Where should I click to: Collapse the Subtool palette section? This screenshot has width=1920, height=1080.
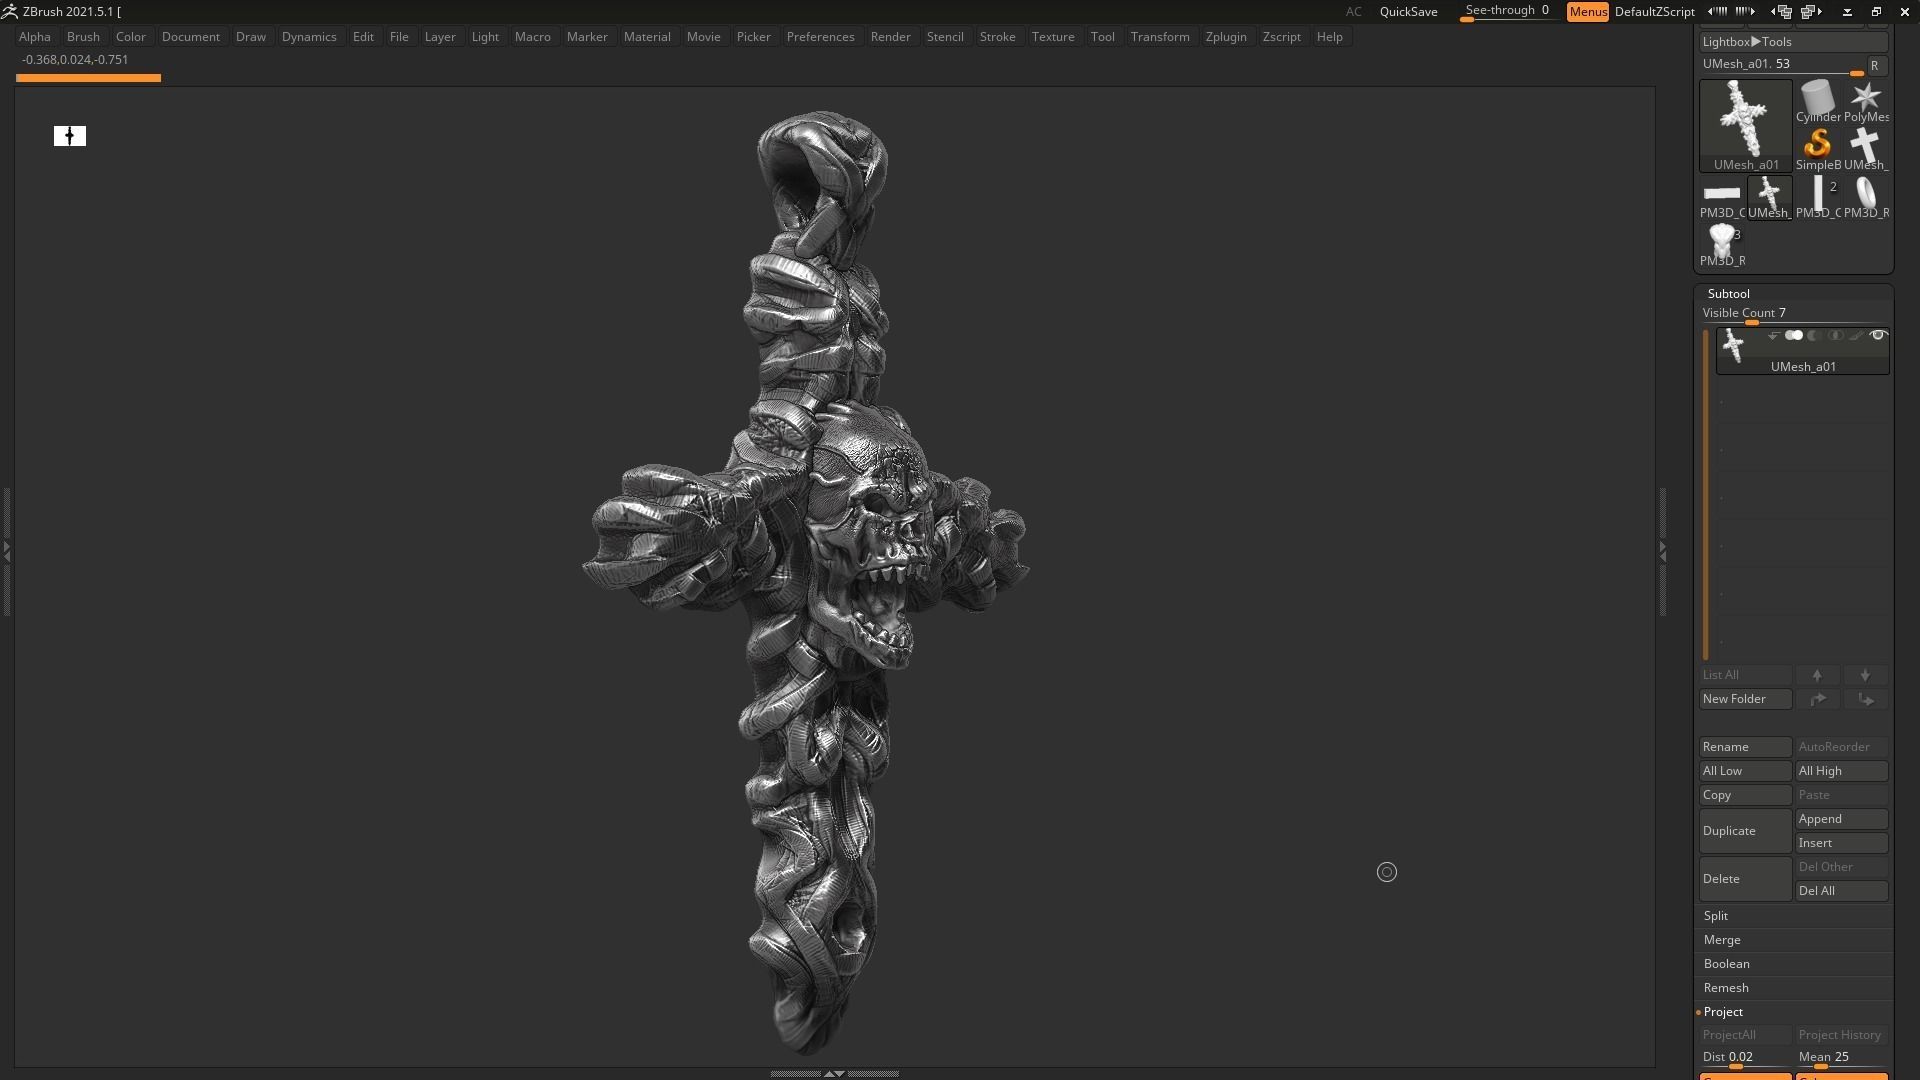[1728, 294]
